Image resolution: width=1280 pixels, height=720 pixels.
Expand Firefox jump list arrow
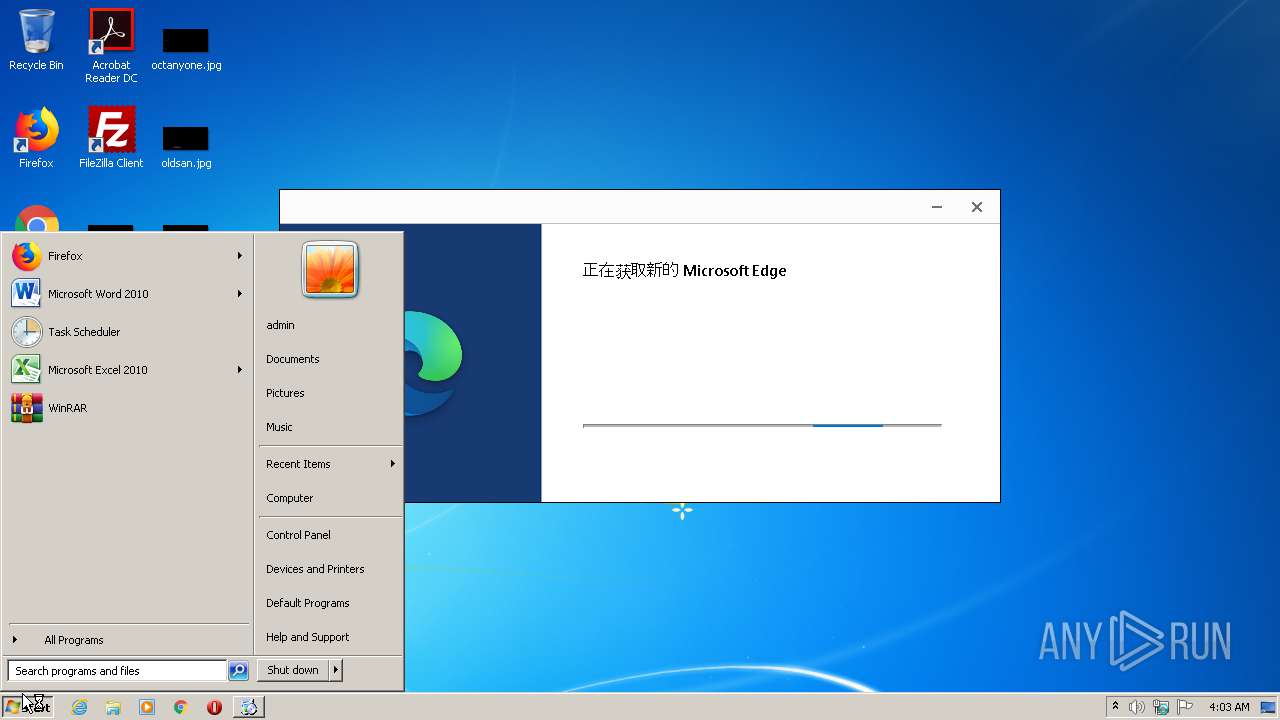point(240,256)
